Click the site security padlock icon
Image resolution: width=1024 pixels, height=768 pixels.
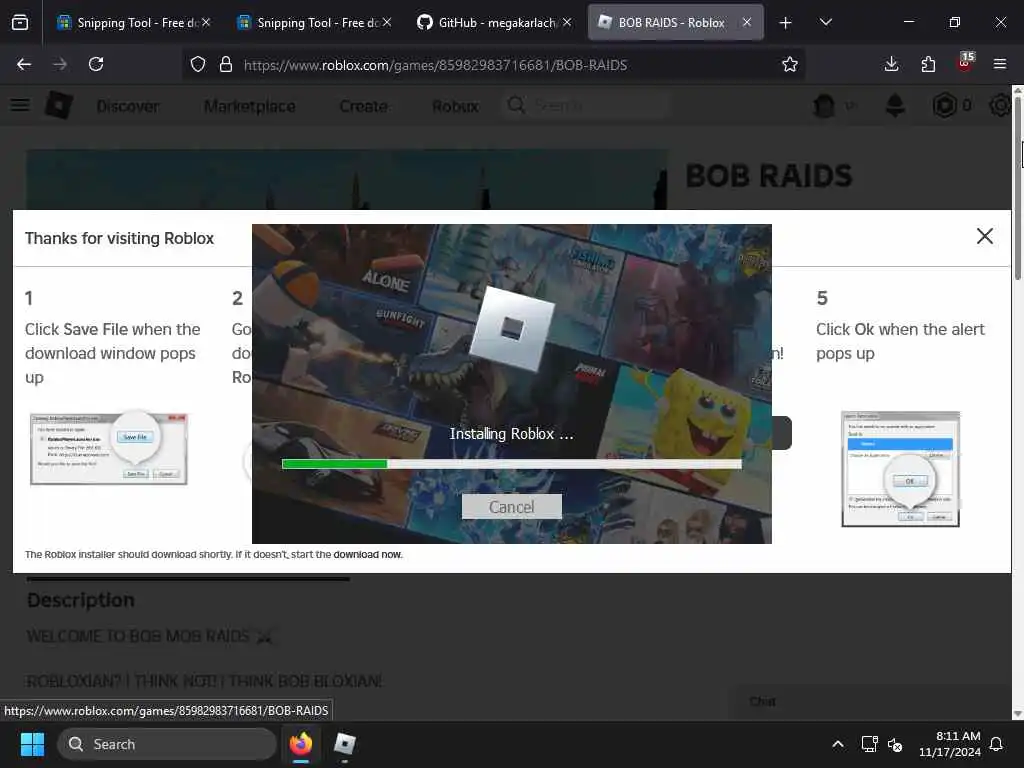(226, 64)
